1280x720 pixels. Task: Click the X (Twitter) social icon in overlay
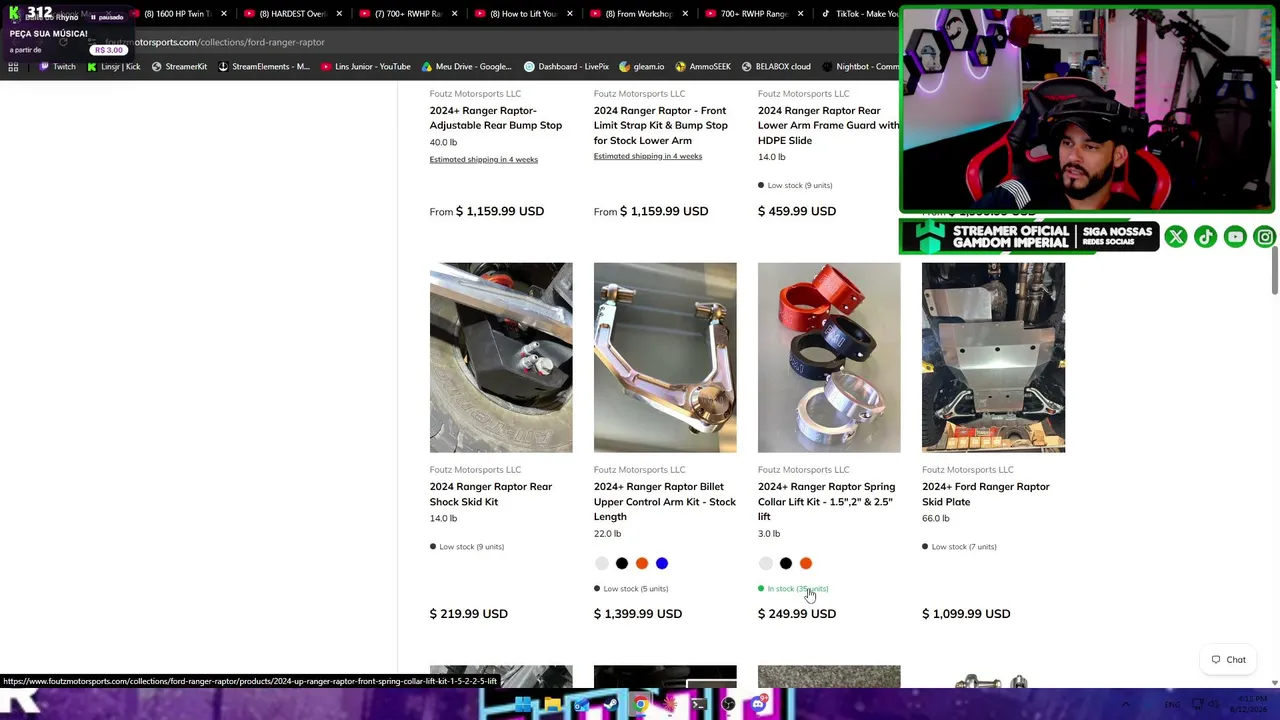1176,237
